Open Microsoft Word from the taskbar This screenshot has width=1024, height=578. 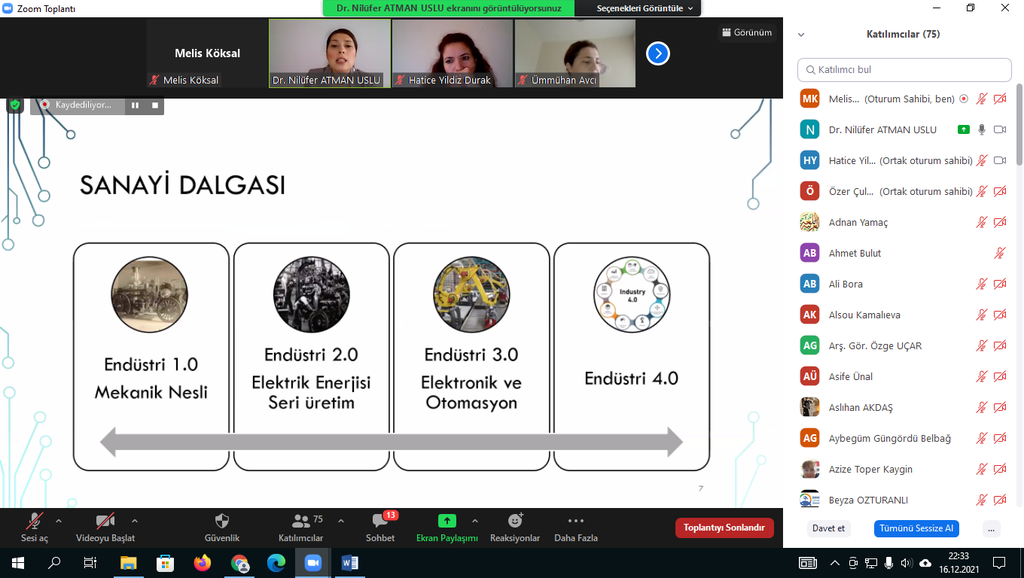350,563
